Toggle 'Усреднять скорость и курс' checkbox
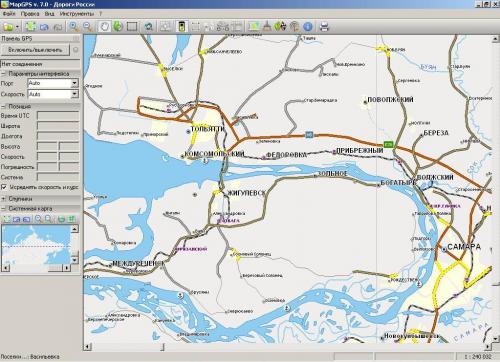The image size is (500, 362). (x=4, y=187)
